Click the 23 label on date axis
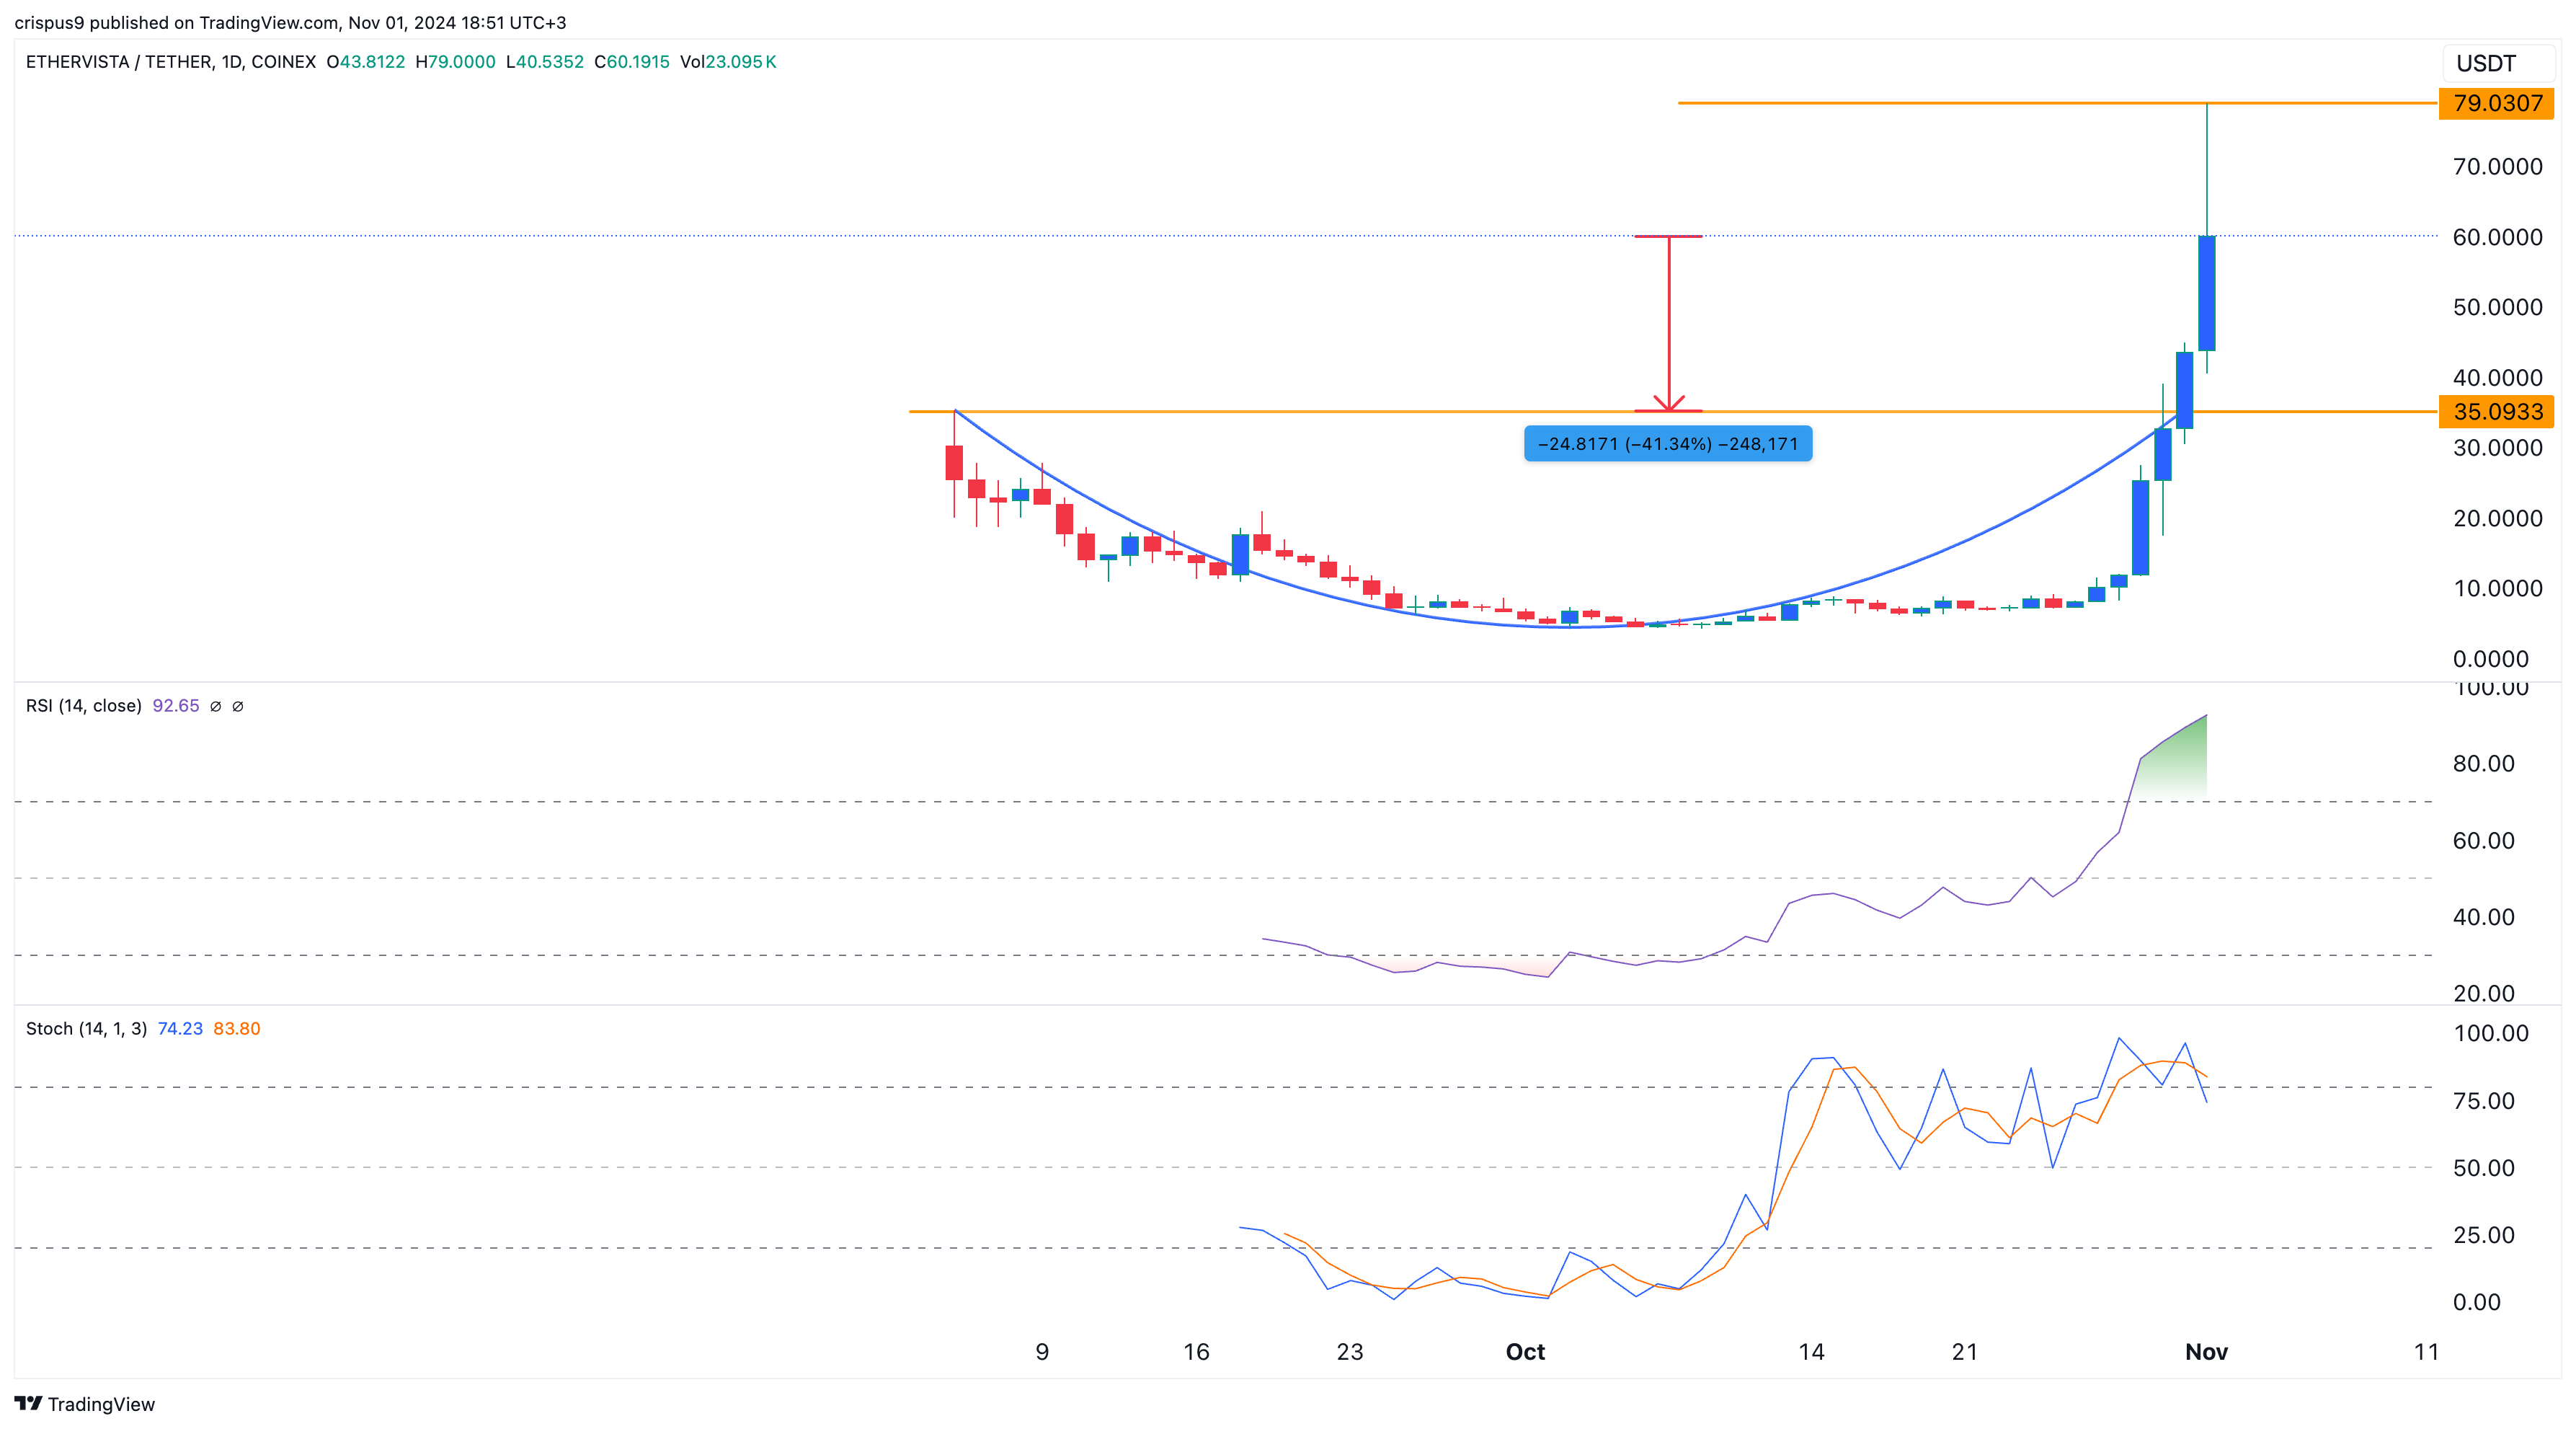The image size is (2576, 1429). click(1350, 1352)
